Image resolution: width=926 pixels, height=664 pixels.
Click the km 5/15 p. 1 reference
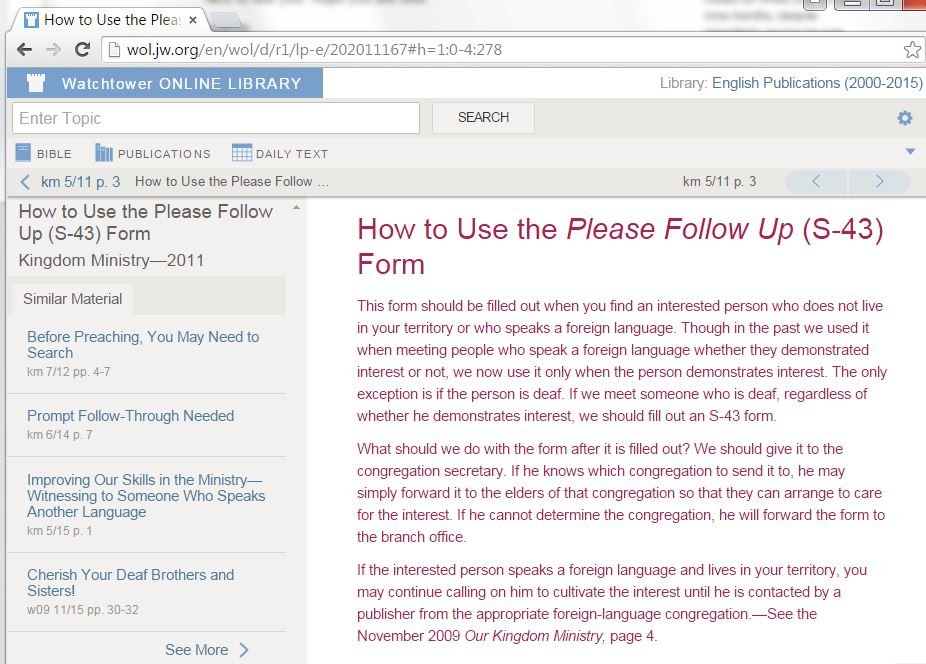[x=60, y=530]
